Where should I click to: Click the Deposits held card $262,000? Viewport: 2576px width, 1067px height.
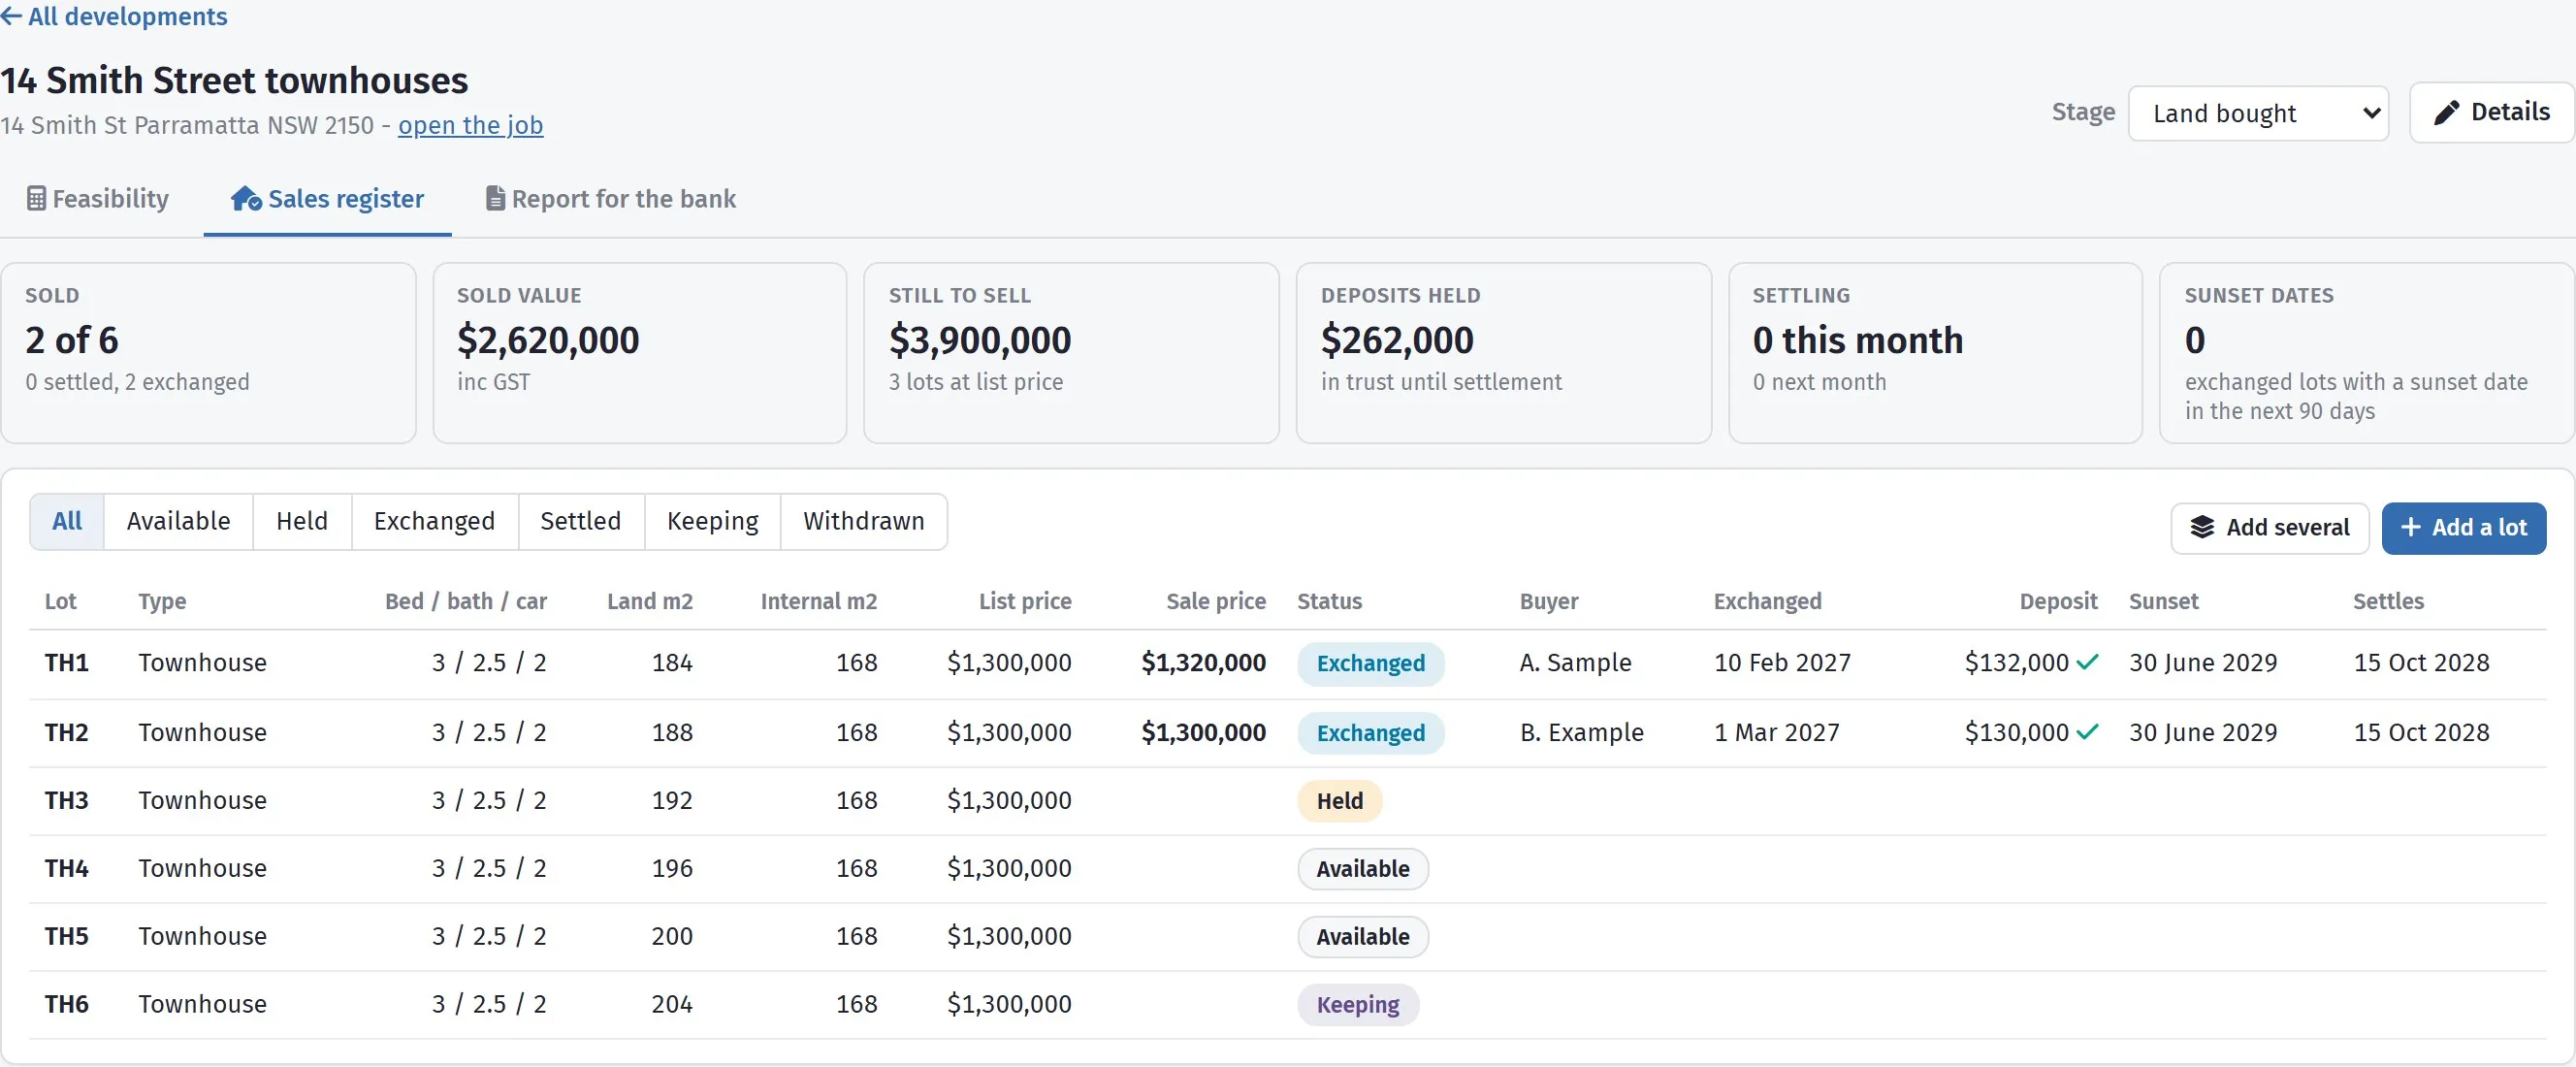click(1504, 353)
